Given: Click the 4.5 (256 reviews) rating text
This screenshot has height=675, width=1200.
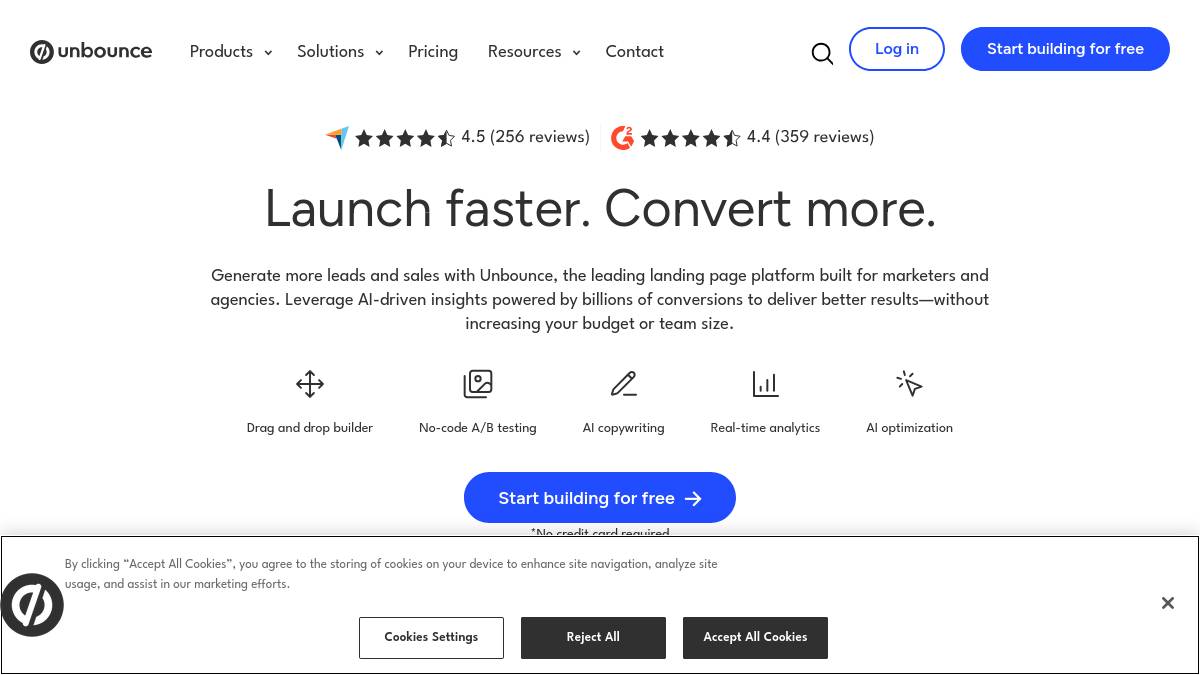Looking at the screenshot, I should click(525, 137).
